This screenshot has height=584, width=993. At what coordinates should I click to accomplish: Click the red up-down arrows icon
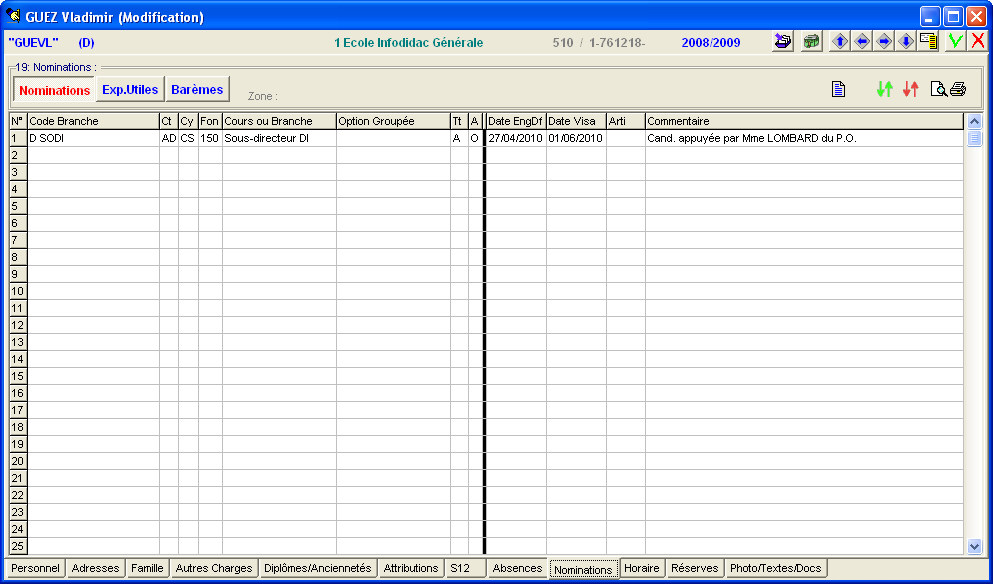tap(911, 89)
